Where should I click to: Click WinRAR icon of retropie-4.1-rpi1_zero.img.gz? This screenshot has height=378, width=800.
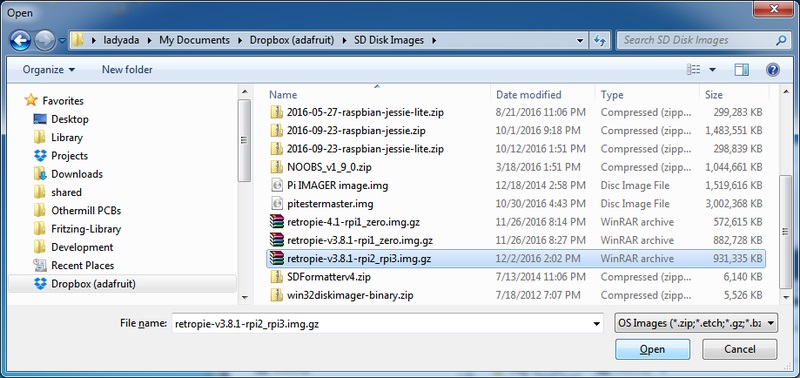(x=276, y=222)
